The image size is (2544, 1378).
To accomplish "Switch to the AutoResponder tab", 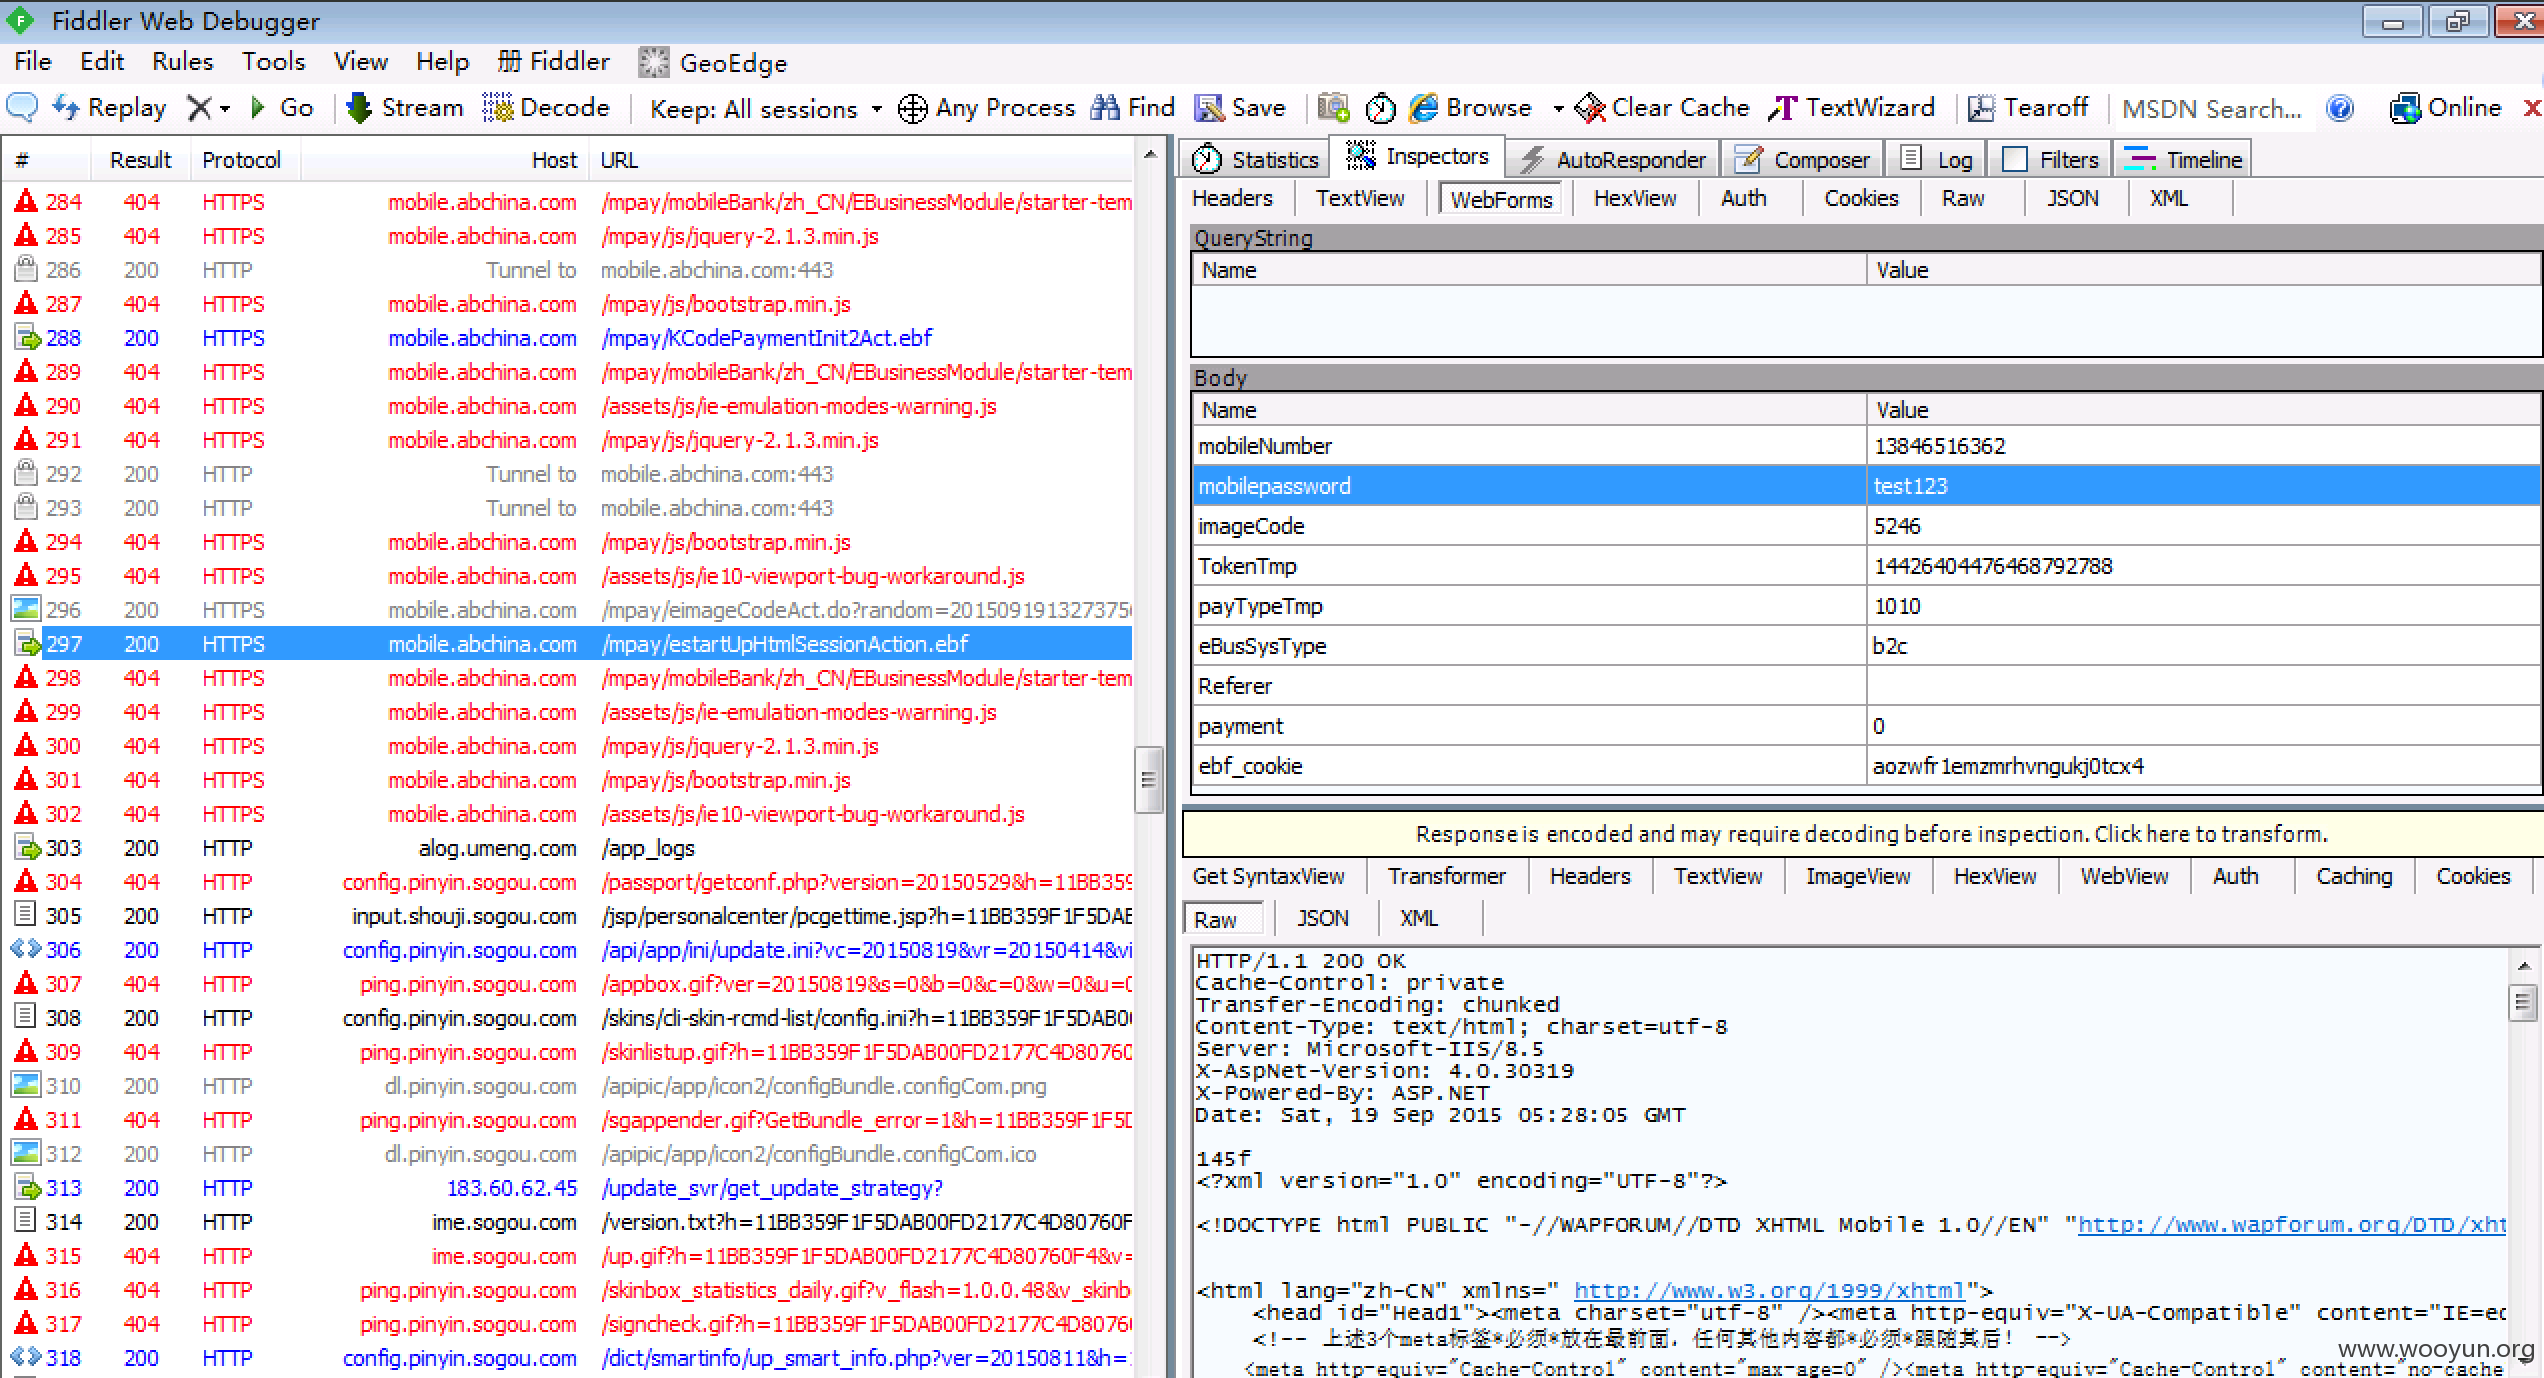I will (1613, 159).
